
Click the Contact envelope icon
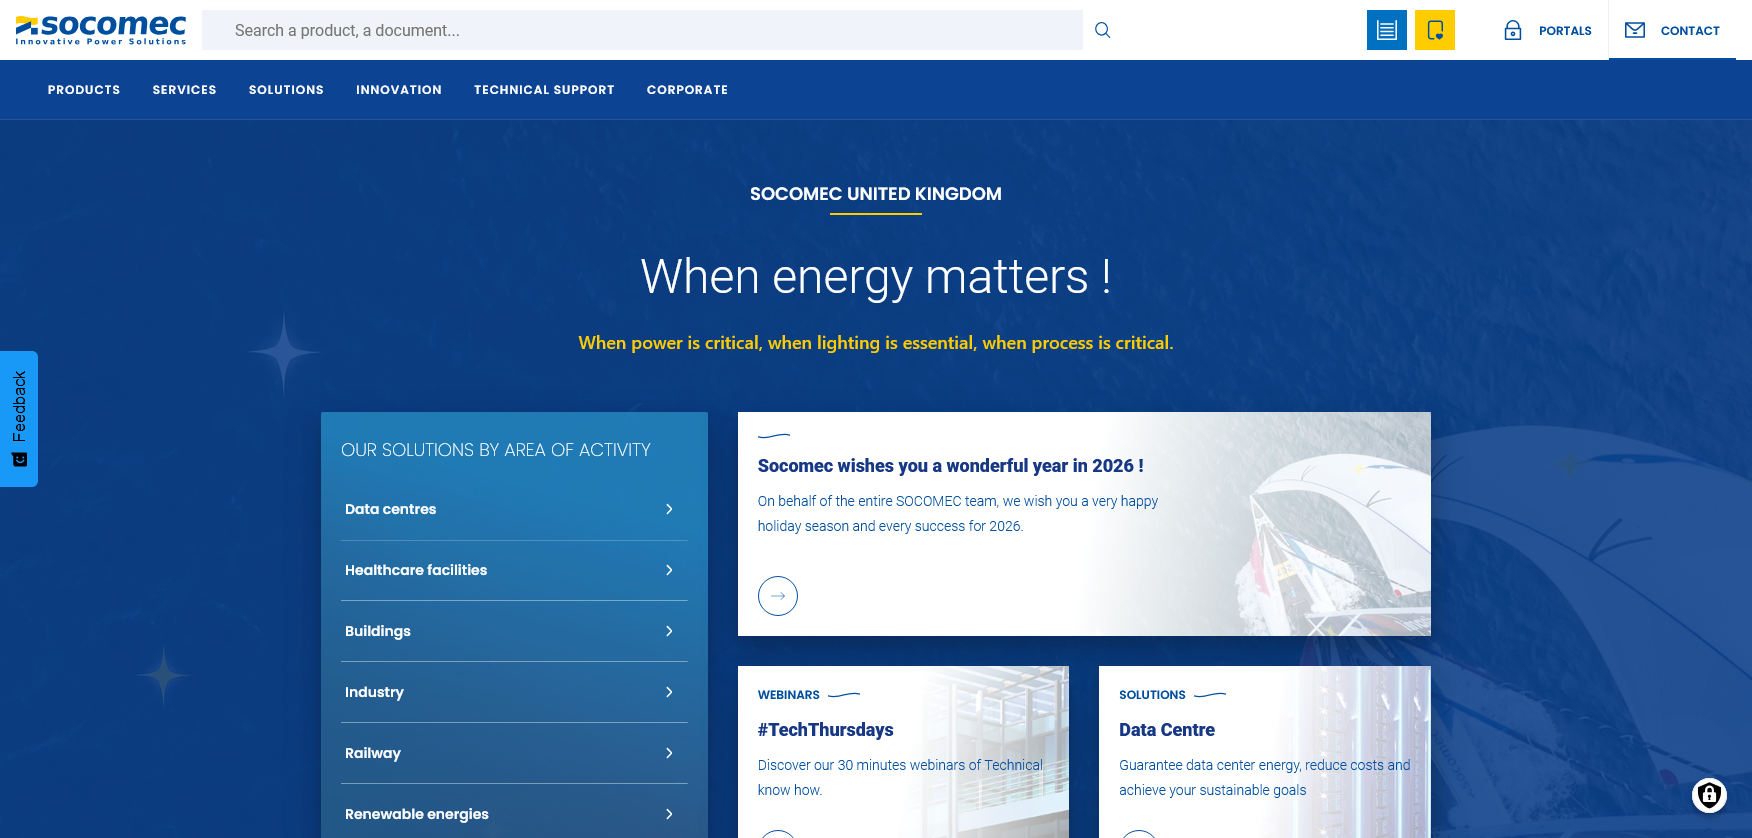(x=1635, y=30)
